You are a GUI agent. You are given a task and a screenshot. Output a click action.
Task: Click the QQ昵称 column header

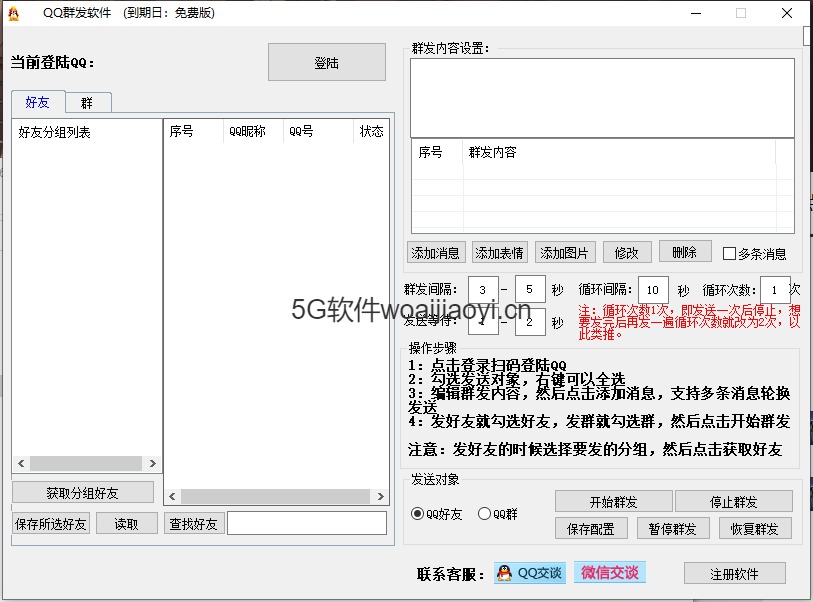coord(254,131)
